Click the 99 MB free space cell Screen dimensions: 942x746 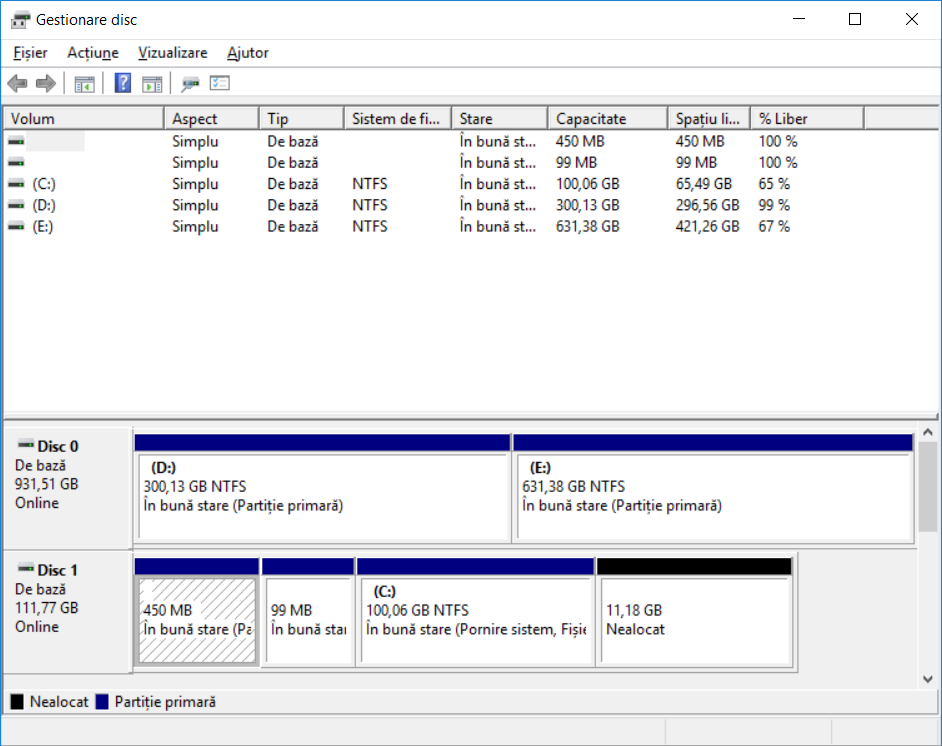(696, 162)
